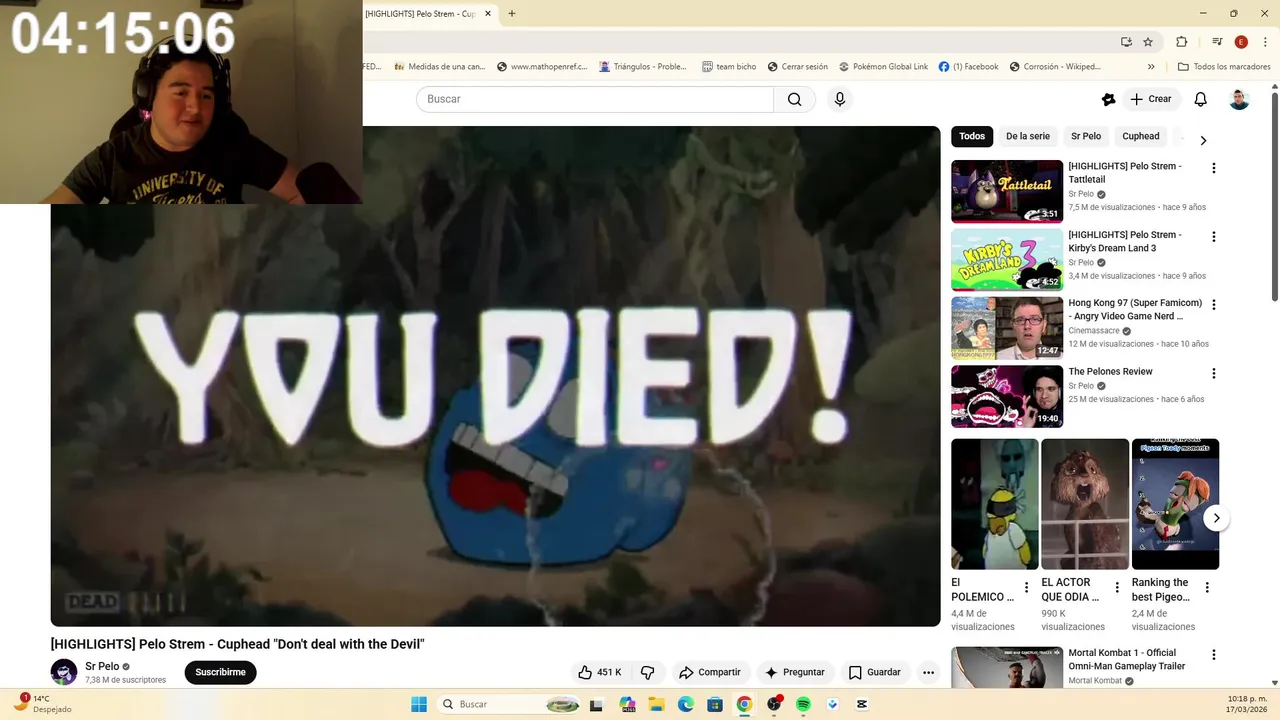Focus the YouTube Buscar search field
Screen dimensions: 1280x720
coord(595,99)
